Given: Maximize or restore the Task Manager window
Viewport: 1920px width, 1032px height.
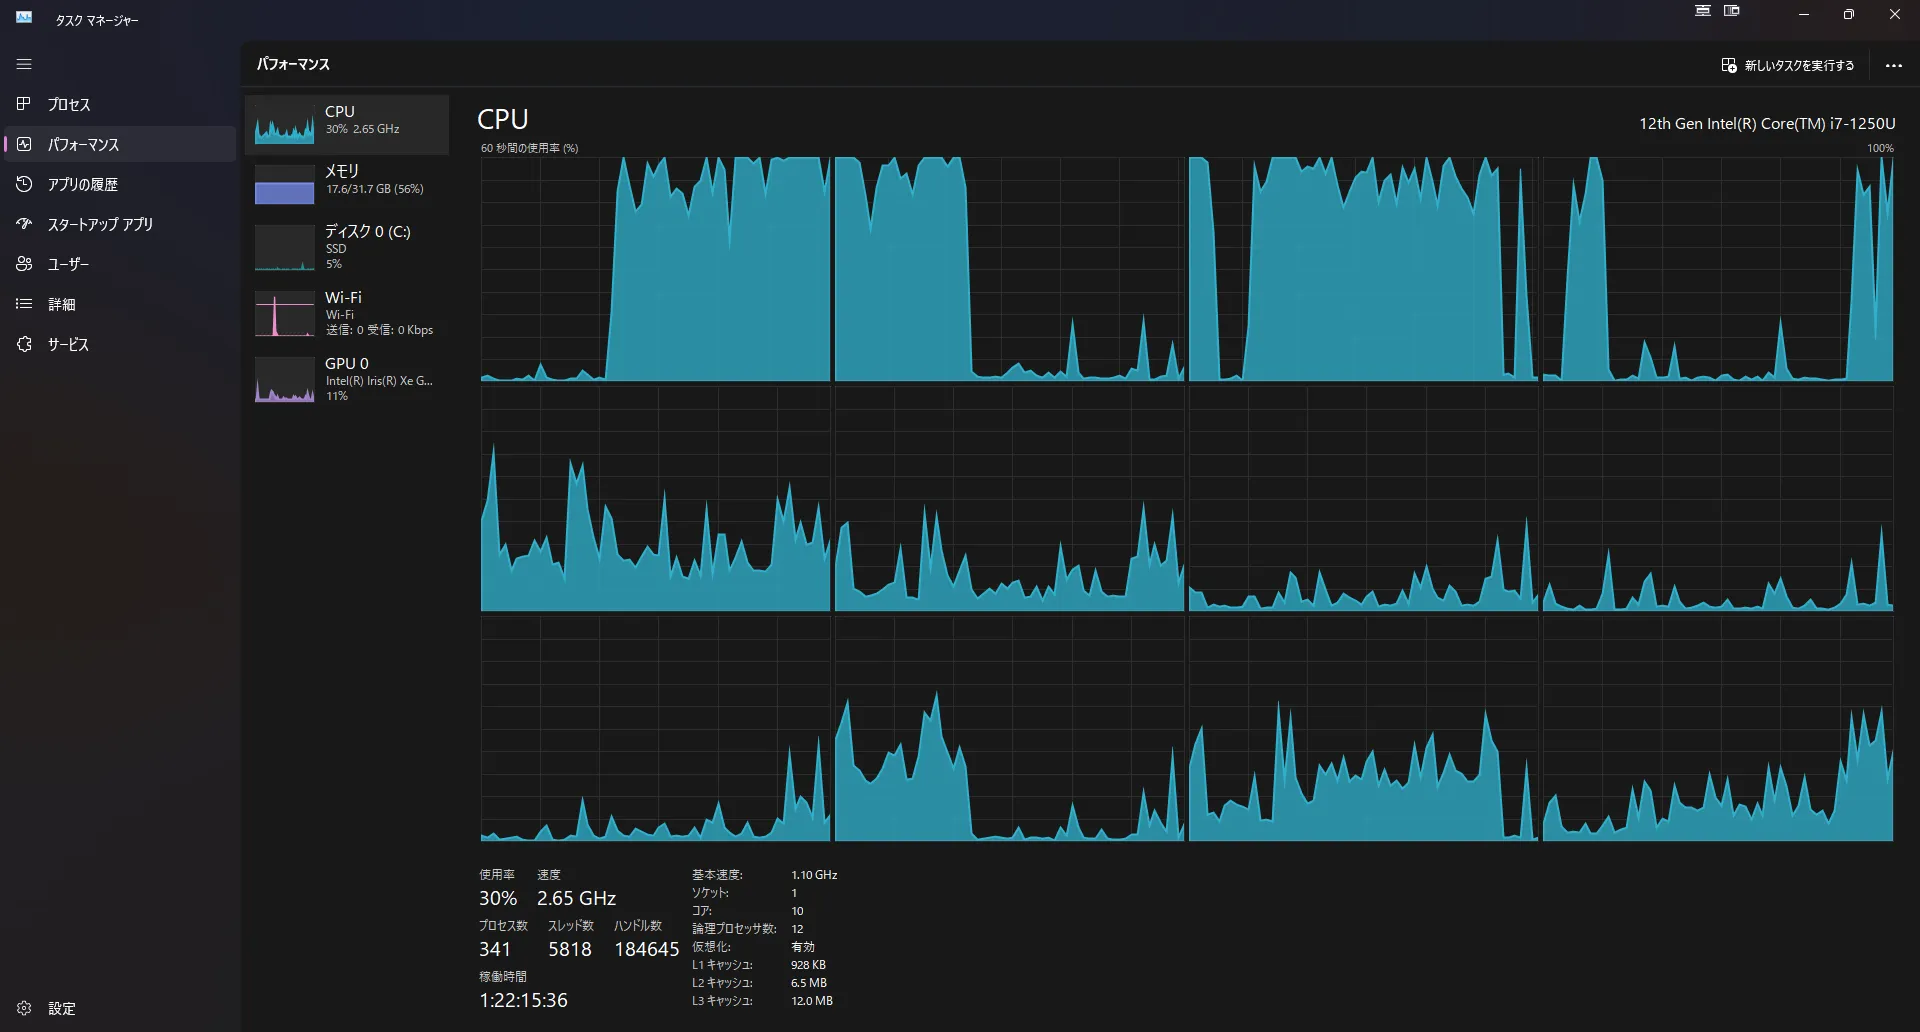Looking at the screenshot, I should point(1848,15).
